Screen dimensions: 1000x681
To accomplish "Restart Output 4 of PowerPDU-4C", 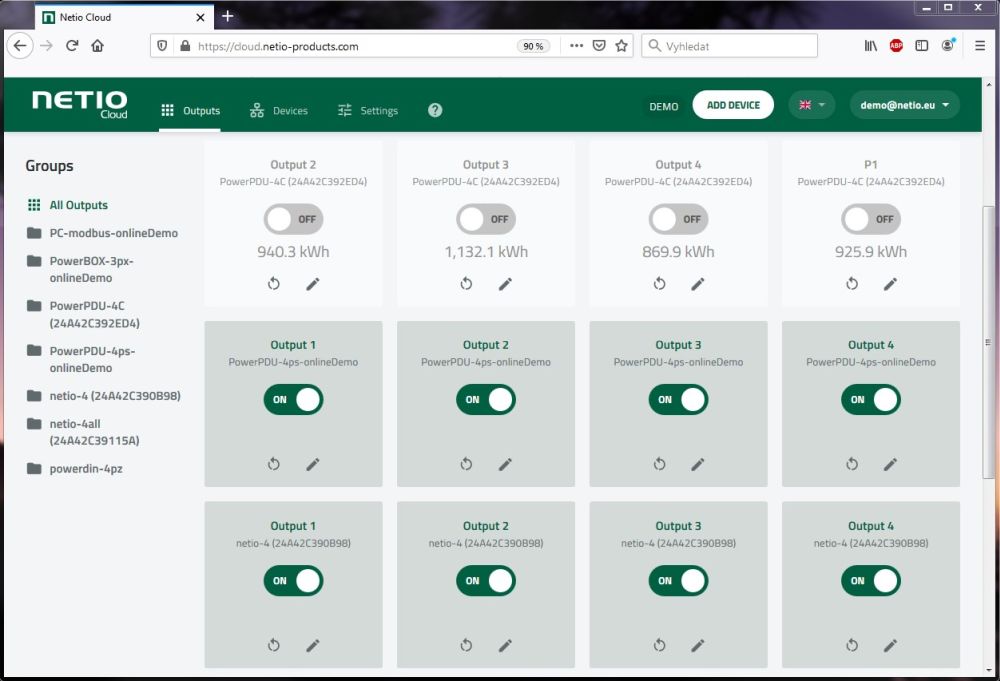I will [659, 284].
